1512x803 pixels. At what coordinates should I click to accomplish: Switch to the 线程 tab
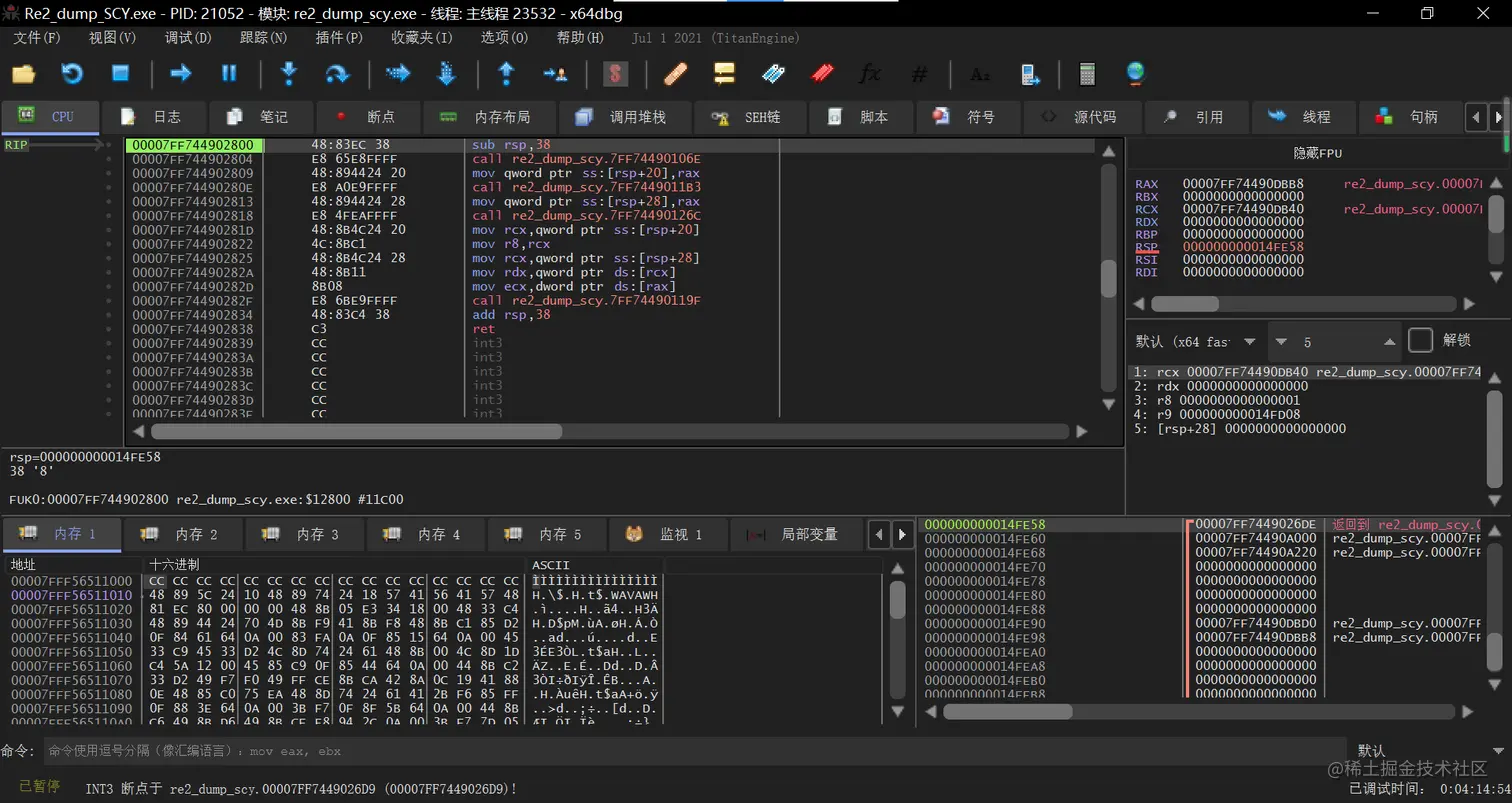pyautogui.click(x=1302, y=117)
